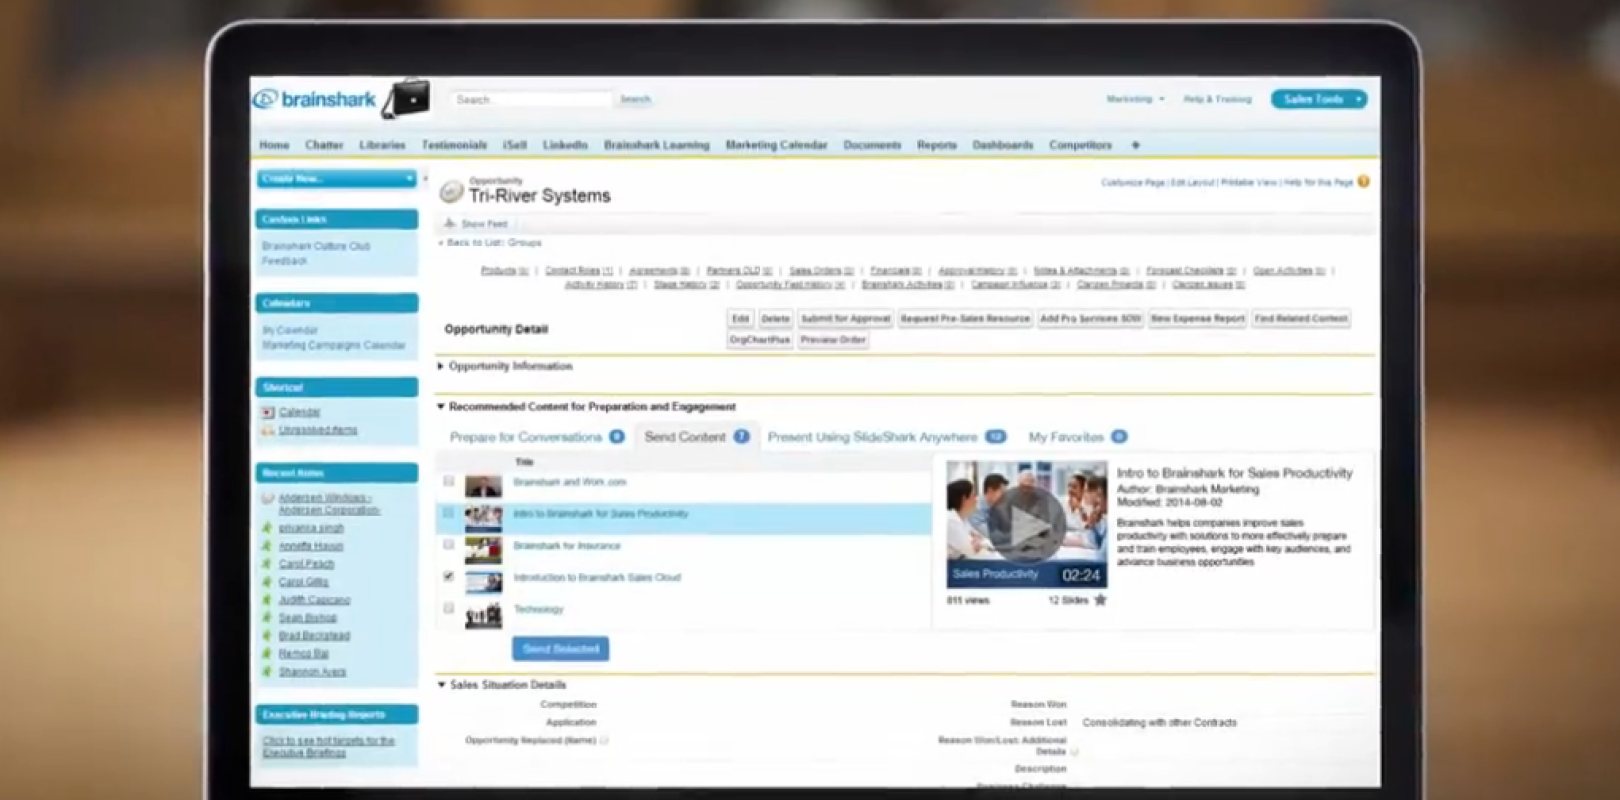Screen dimensions: 1620x800
Task: Click the opportunity icon beside Tri-River Systems
Action: pos(452,190)
